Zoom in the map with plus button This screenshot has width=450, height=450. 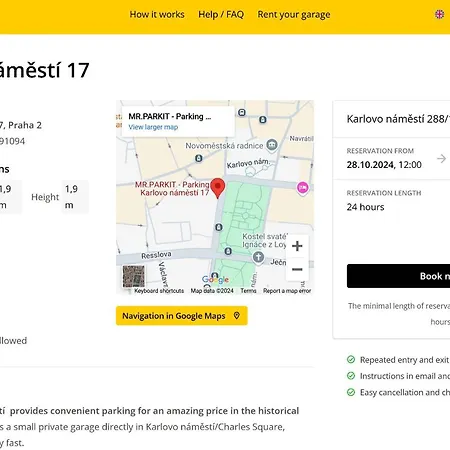(297, 246)
